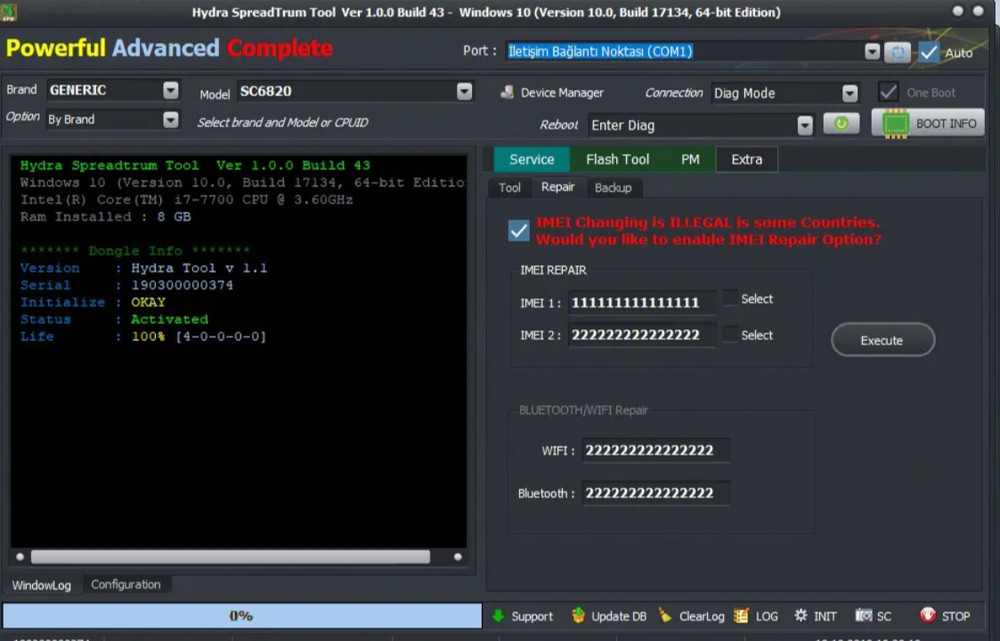The width and height of the screenshot is (1000, 641).
Task: Switch to the Flash Tool tab
Action: pos(616,159)
